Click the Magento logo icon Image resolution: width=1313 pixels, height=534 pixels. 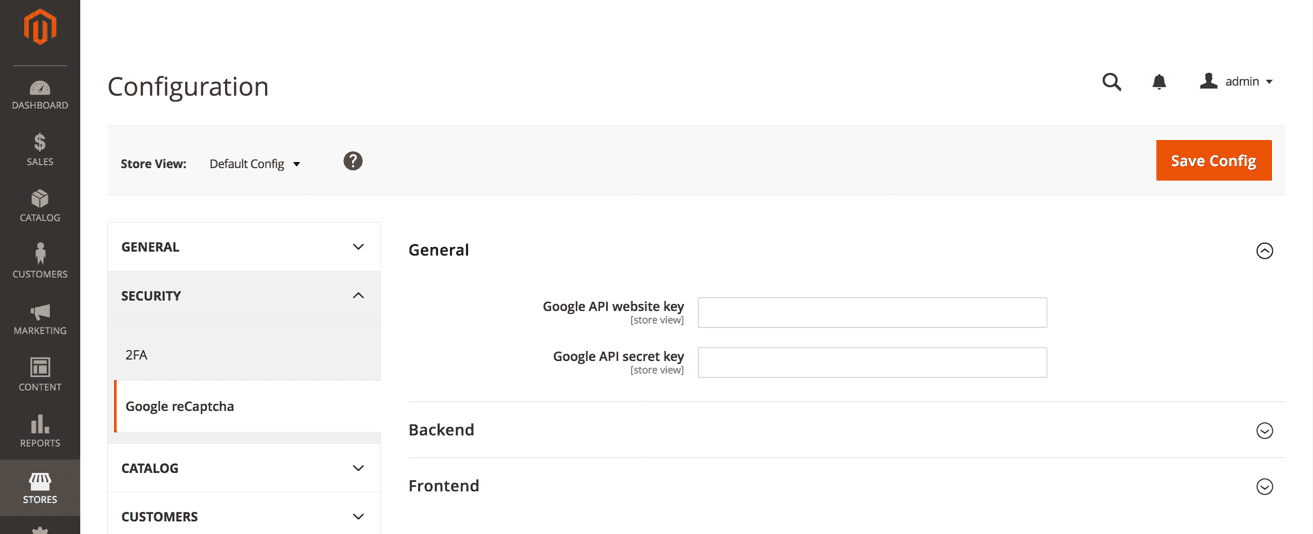[40, 28]
